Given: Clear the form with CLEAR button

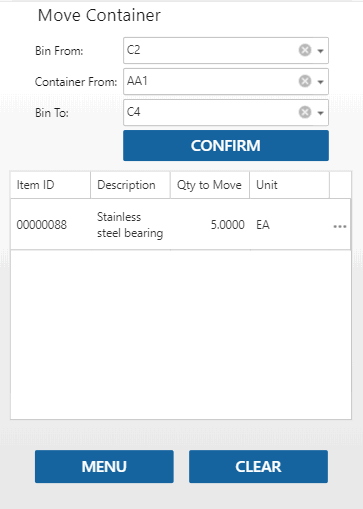Looking at the screenshot, I should [258, 466].
